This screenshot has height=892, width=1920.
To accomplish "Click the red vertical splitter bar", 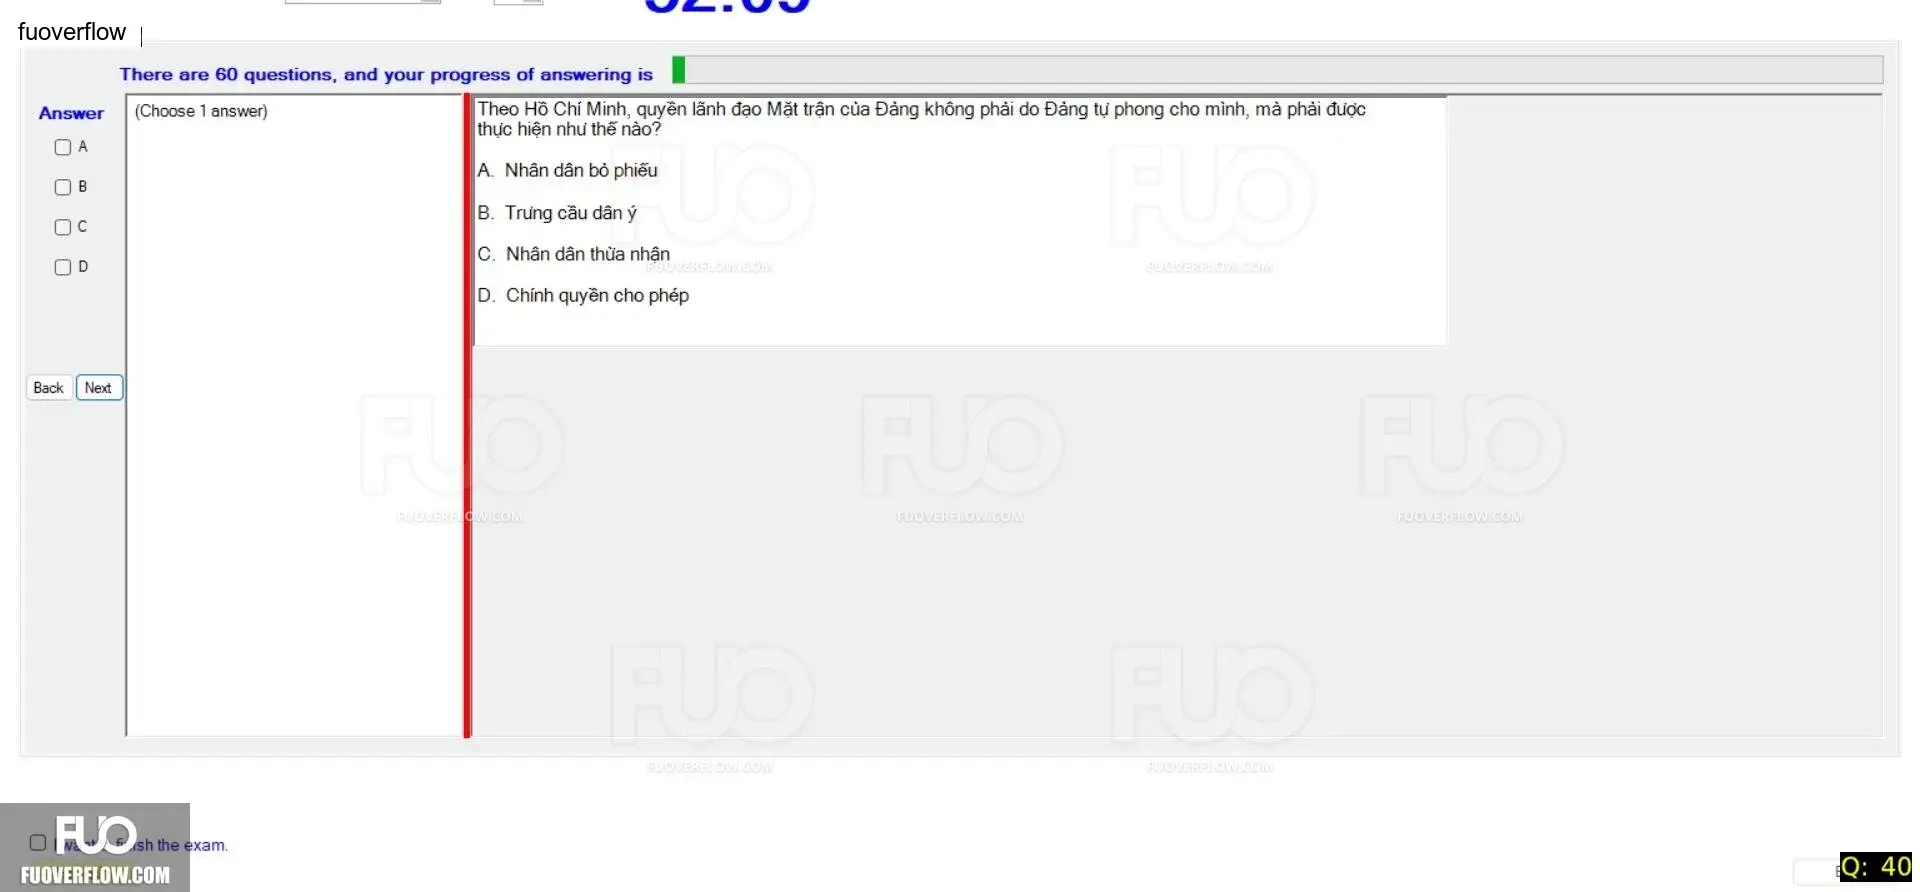I will [467, 416].
